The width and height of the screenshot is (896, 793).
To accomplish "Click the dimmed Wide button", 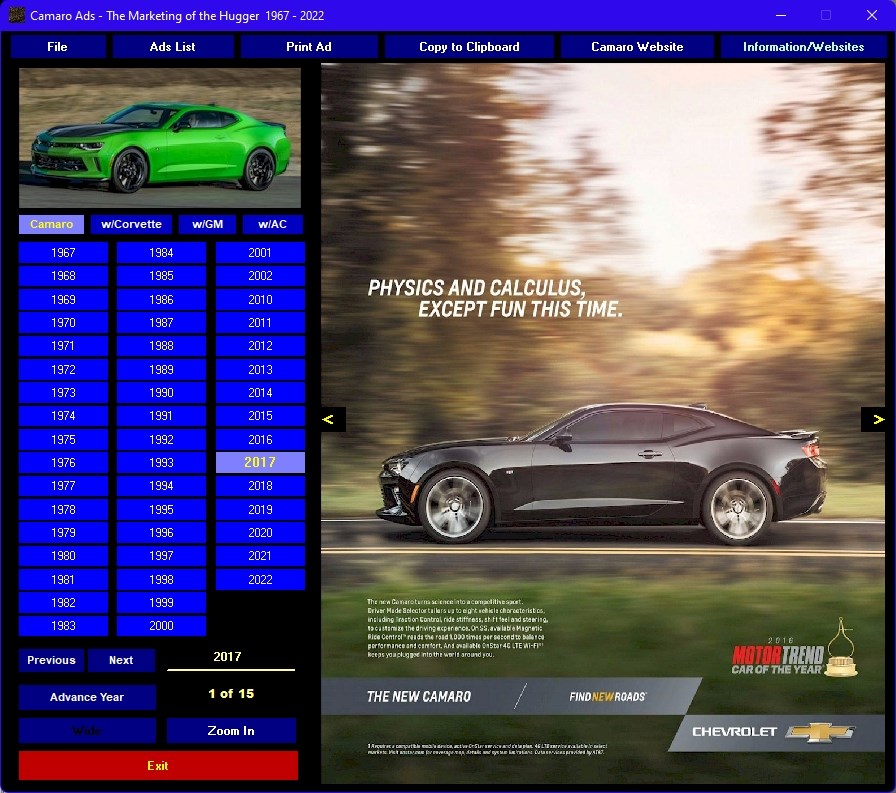I will [87, 731].
